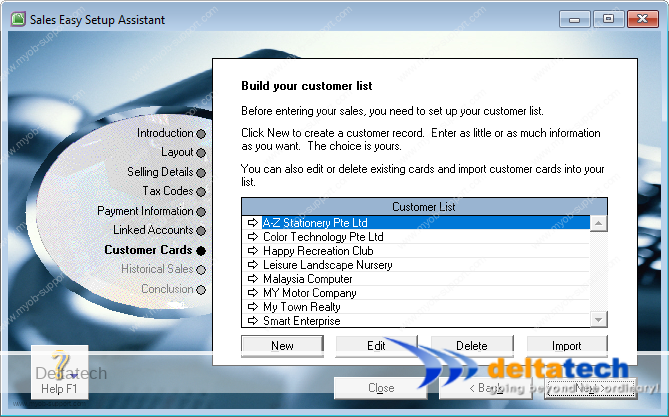The image size is (669, 417).
Task: Maximize the Sales Easy Setup Assistant window
Action: click(608, 19)
